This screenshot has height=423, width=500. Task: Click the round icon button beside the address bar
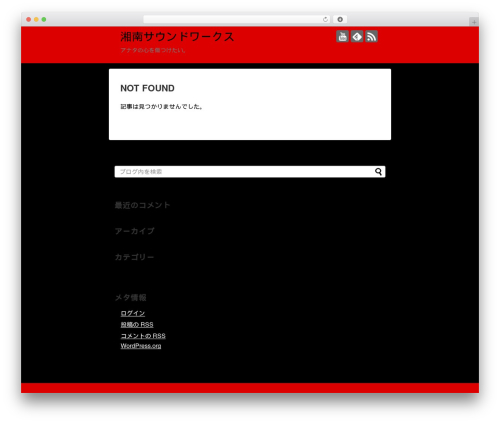click(340, 19)
